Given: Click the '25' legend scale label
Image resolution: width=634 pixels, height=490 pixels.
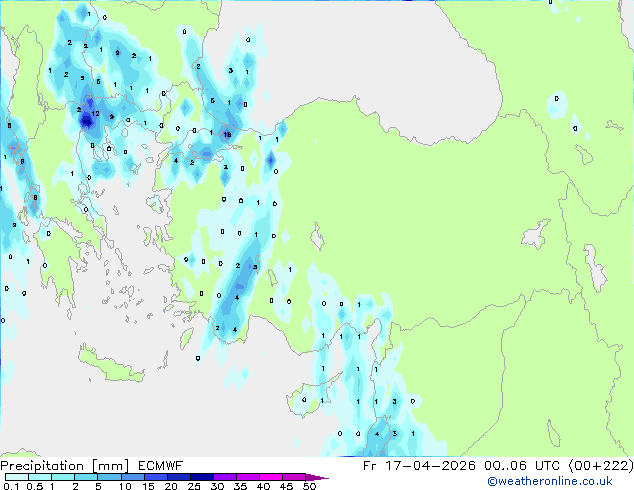Looking at the screenshot, I should [x=194, y=486].
